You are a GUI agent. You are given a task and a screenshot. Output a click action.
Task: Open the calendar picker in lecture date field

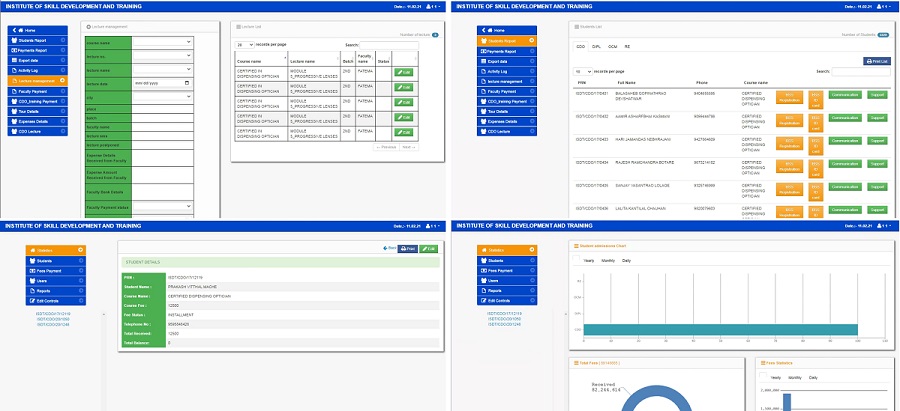(x=187, y=83)
